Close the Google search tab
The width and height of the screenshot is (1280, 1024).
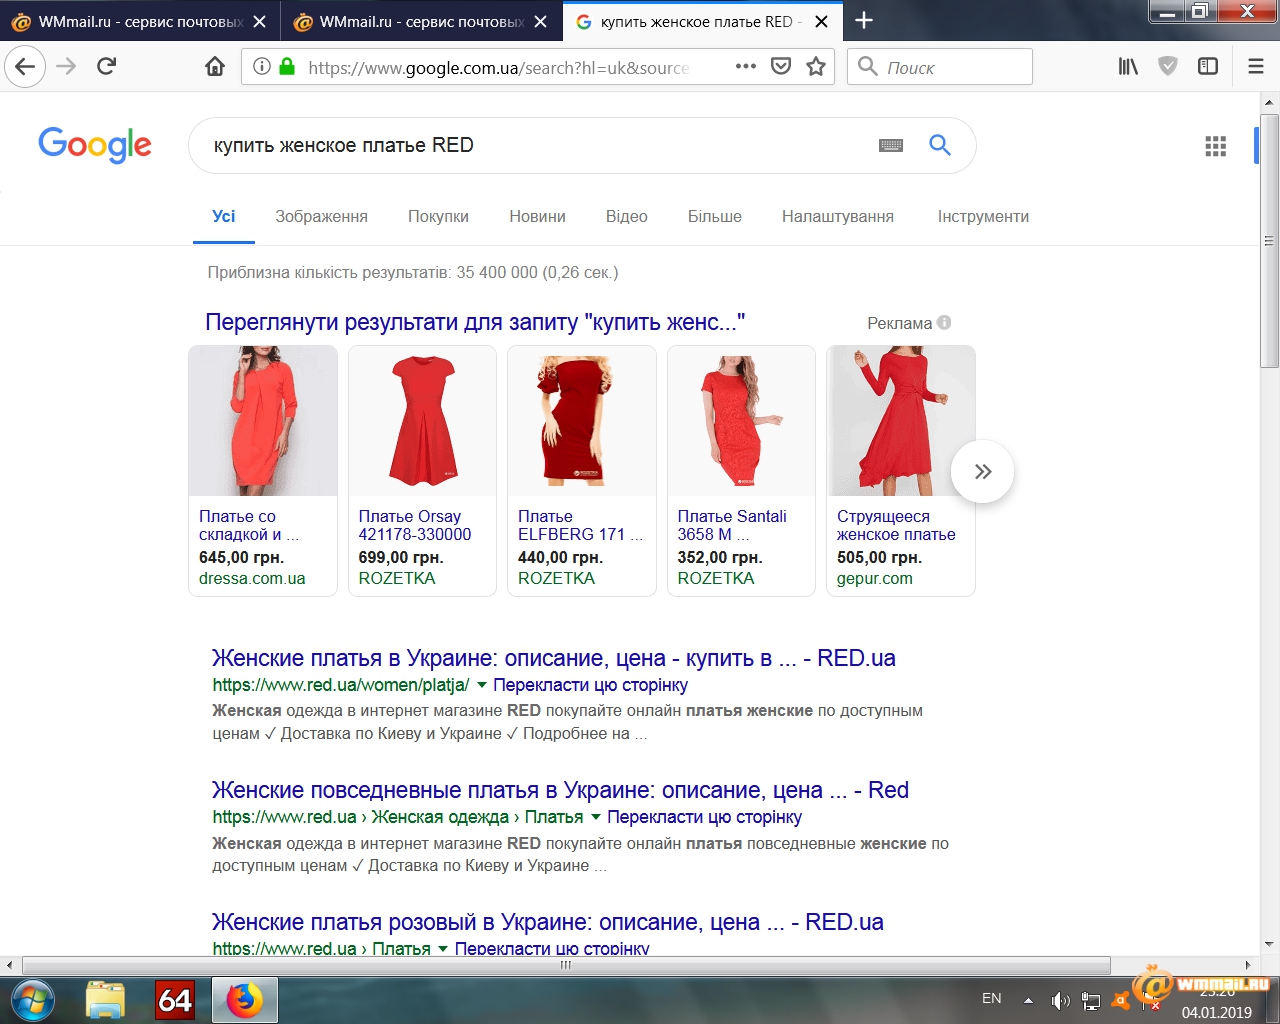pyautogui.click(x=821, y=22)
